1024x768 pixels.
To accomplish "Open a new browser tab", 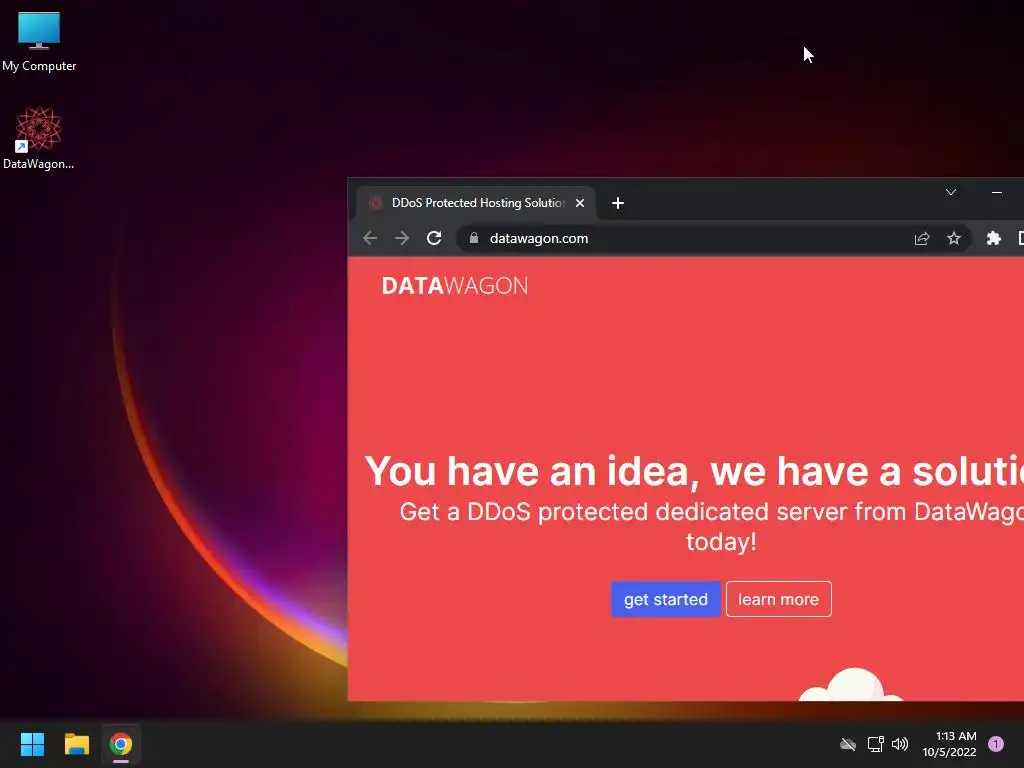I will click(x=618, y=203).
